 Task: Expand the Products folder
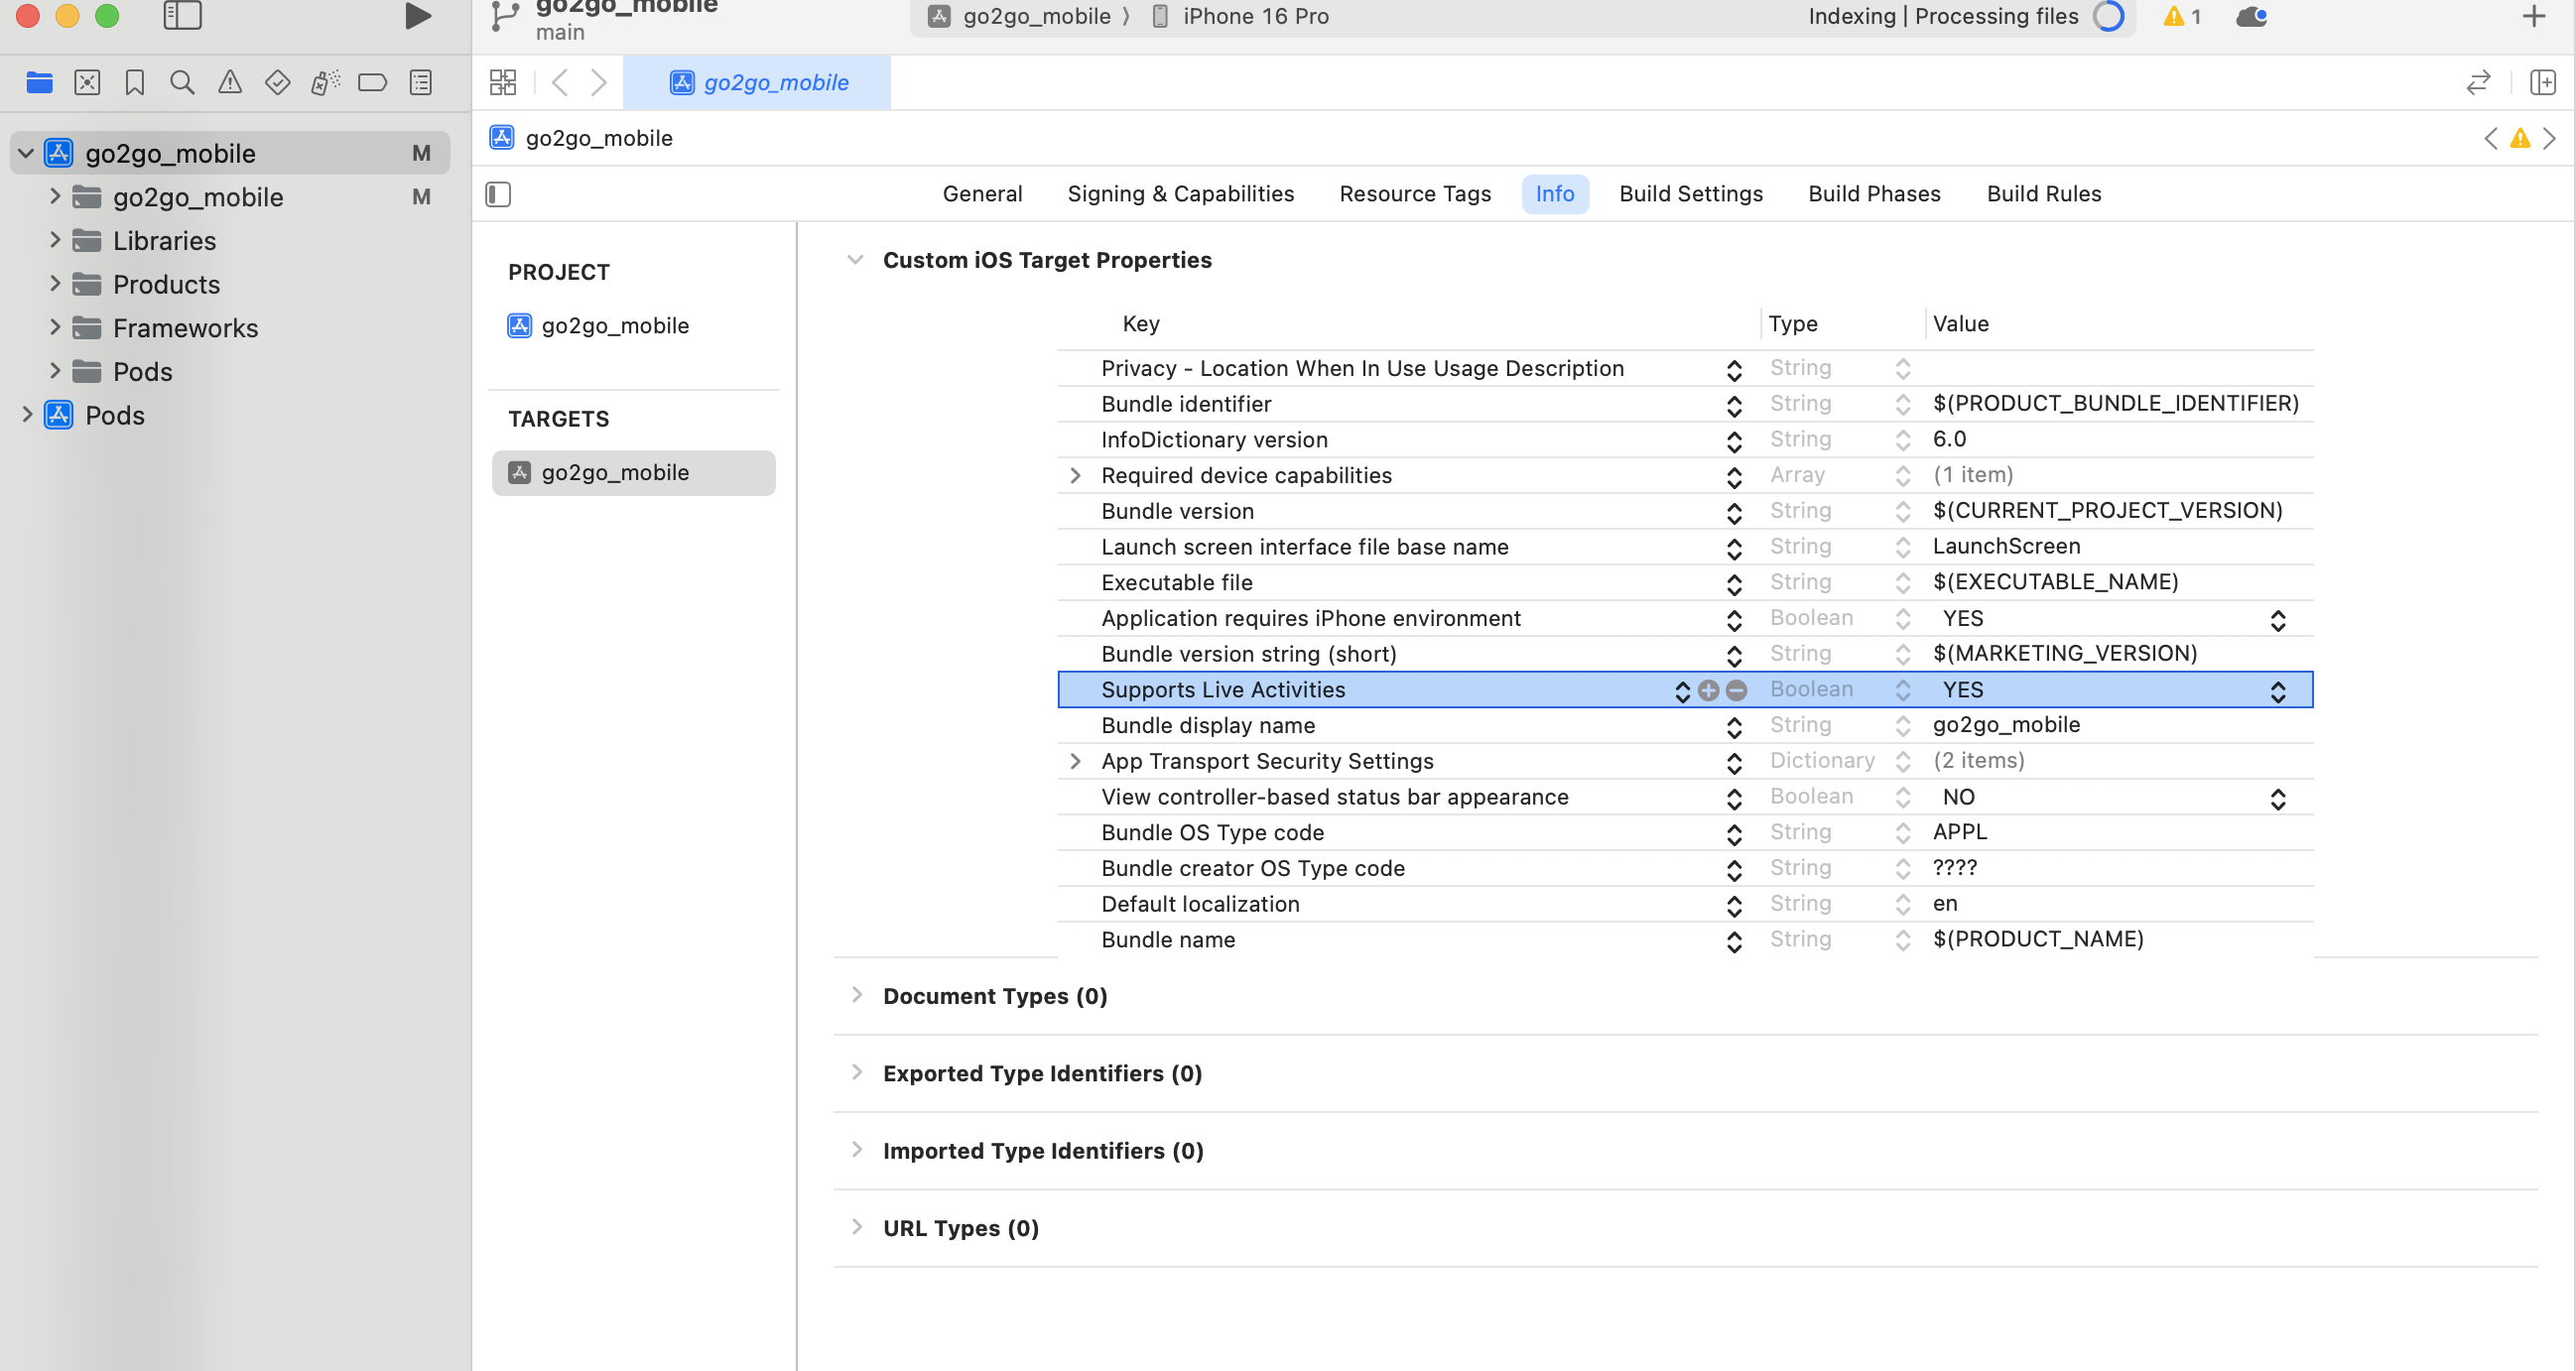pos(55,284)
